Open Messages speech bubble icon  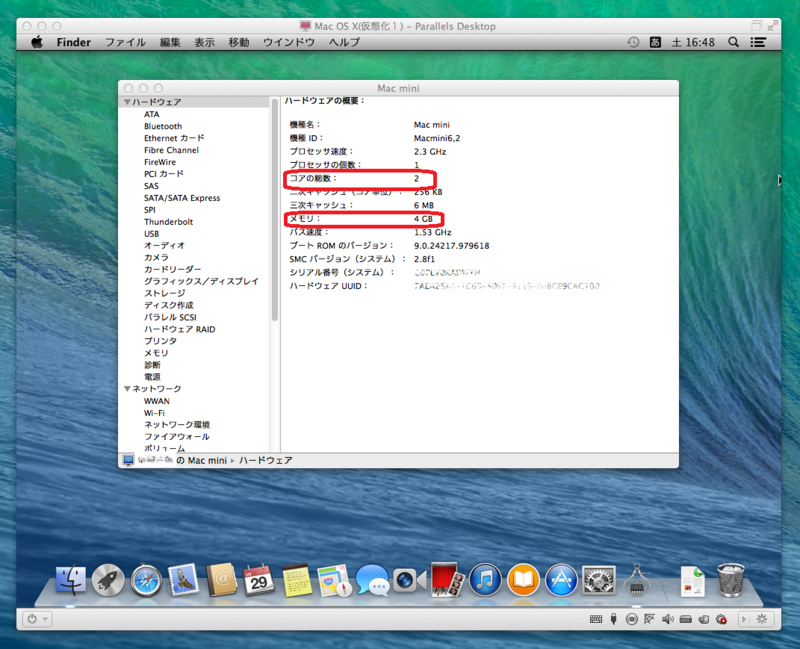click(372, 580)
